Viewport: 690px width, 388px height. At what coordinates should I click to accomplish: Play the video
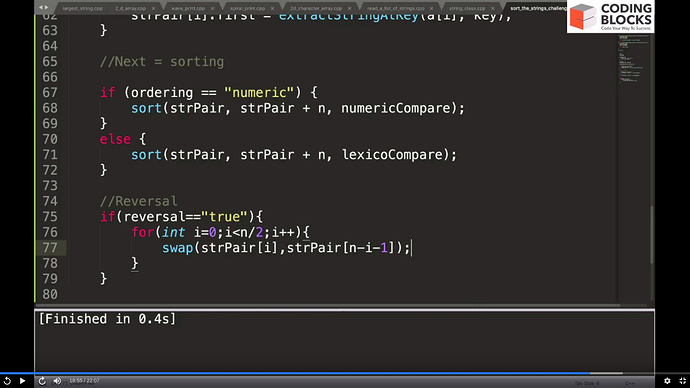point(22,381)
